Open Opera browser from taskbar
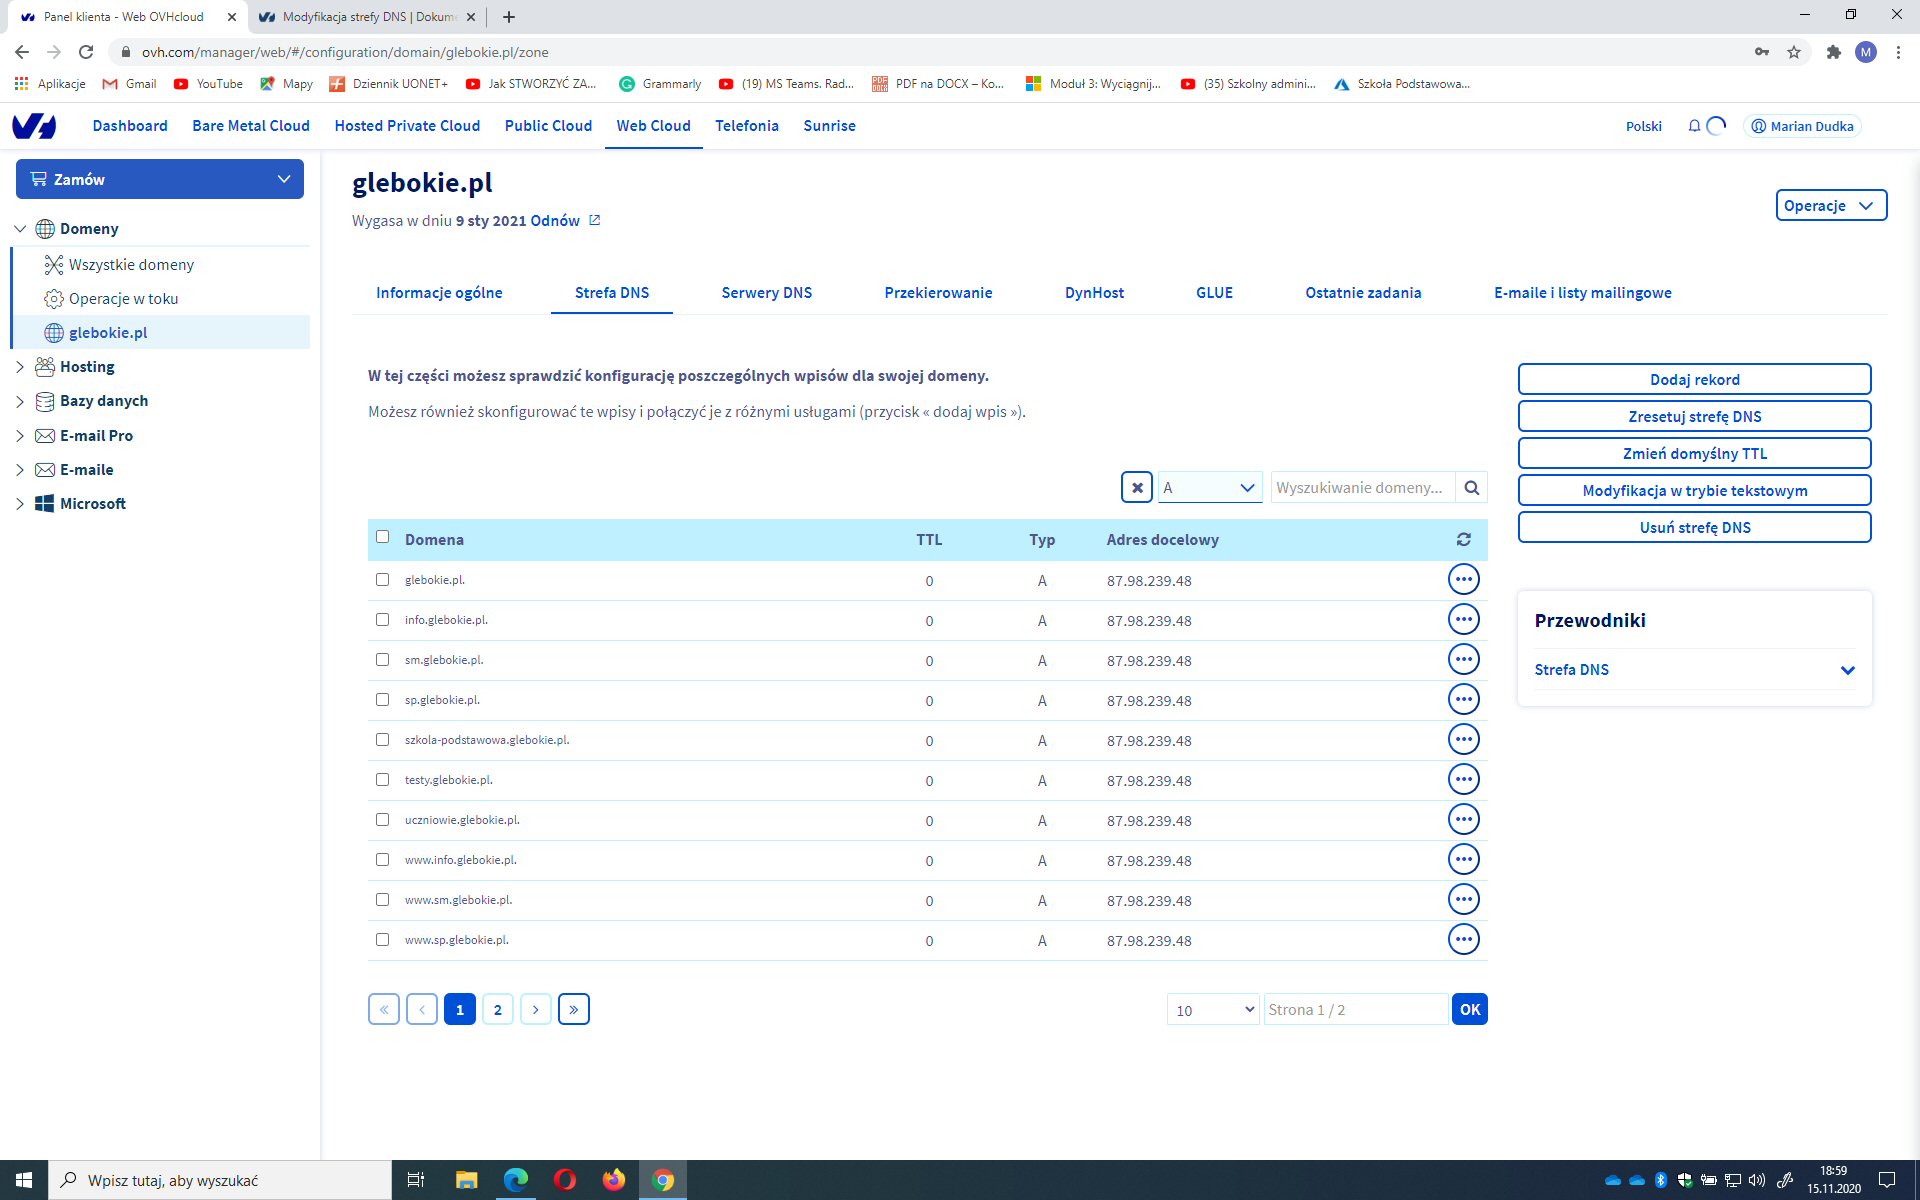1920x1200 pixels. pos(564,1180)
